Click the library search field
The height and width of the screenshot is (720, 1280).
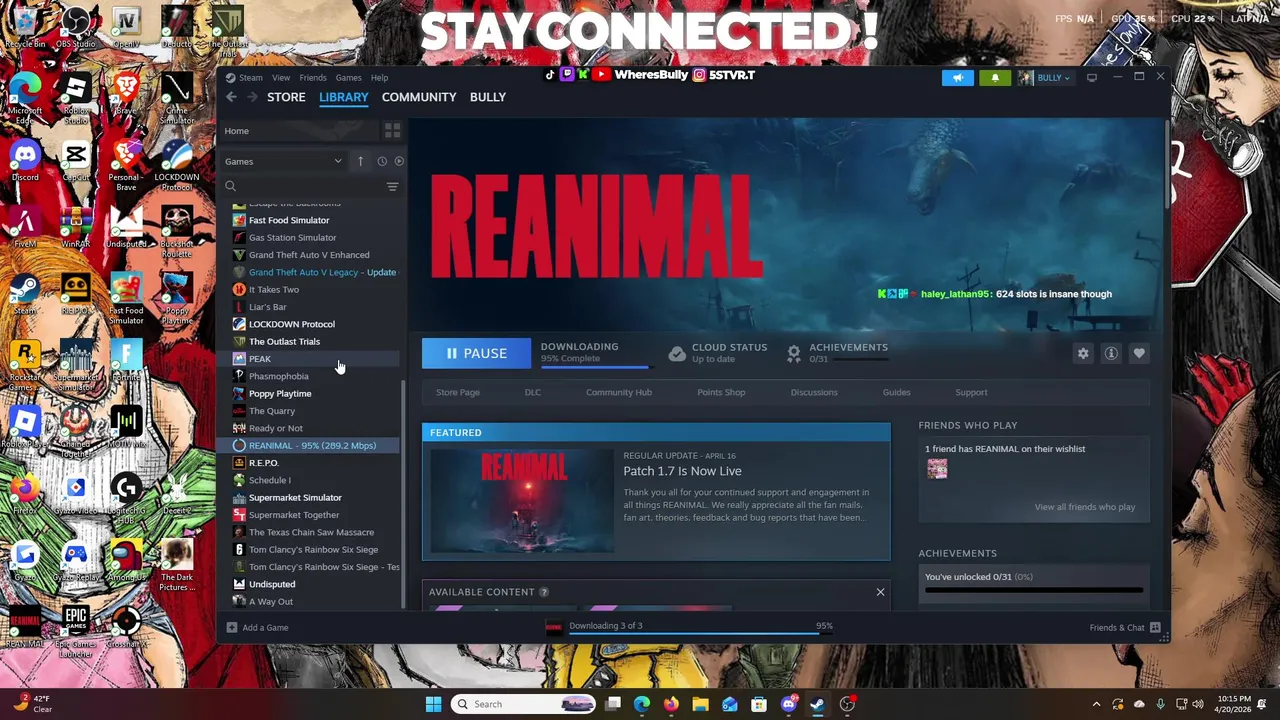tap(302, 186)
